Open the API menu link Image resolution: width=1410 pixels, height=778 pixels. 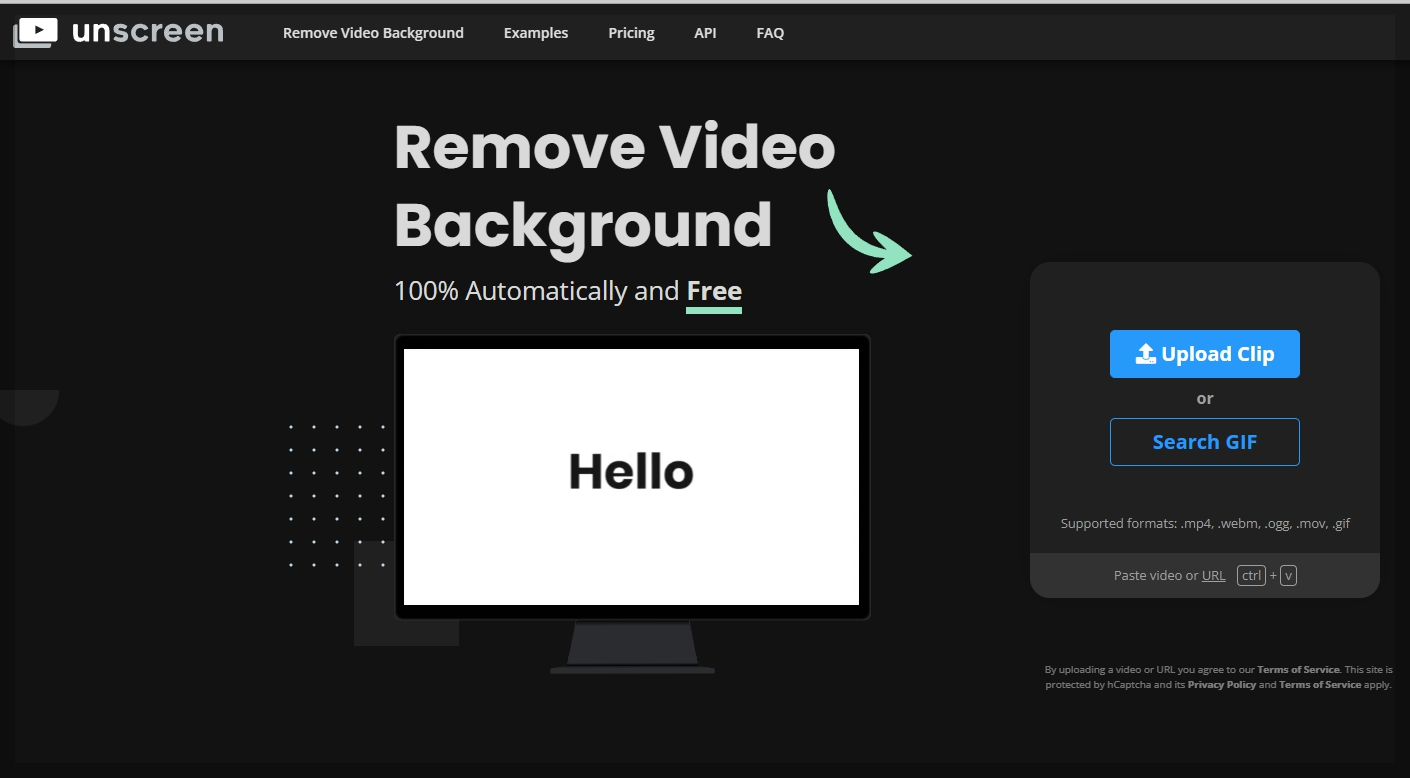click(x=705, y=33)
